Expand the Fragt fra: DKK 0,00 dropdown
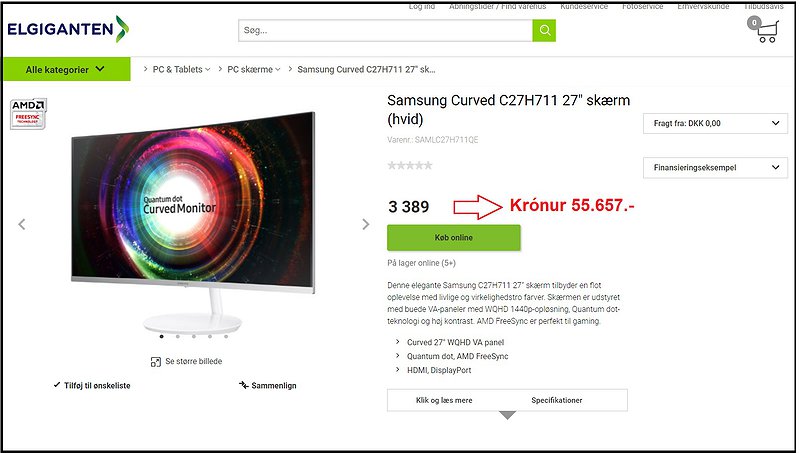Viewport: 800px width, 453px height. [x=715, y=123]
